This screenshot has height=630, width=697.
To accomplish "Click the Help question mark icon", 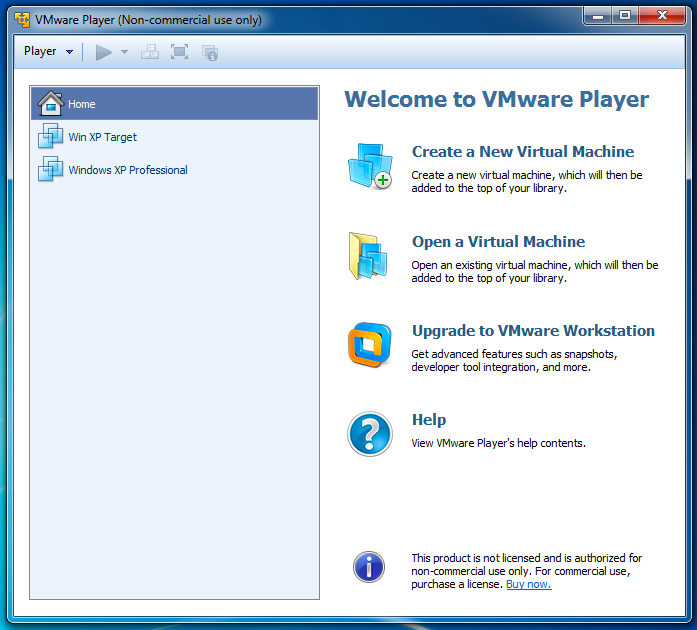I will click(368, 434).
